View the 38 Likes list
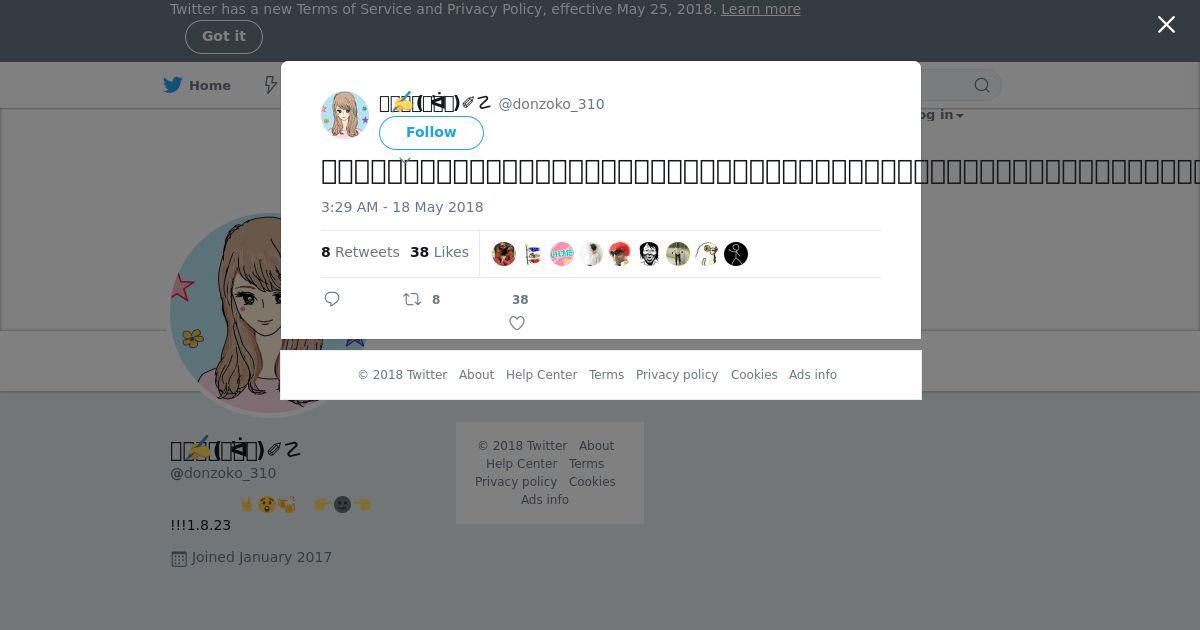1200x630 pixels. click(439, 252)
